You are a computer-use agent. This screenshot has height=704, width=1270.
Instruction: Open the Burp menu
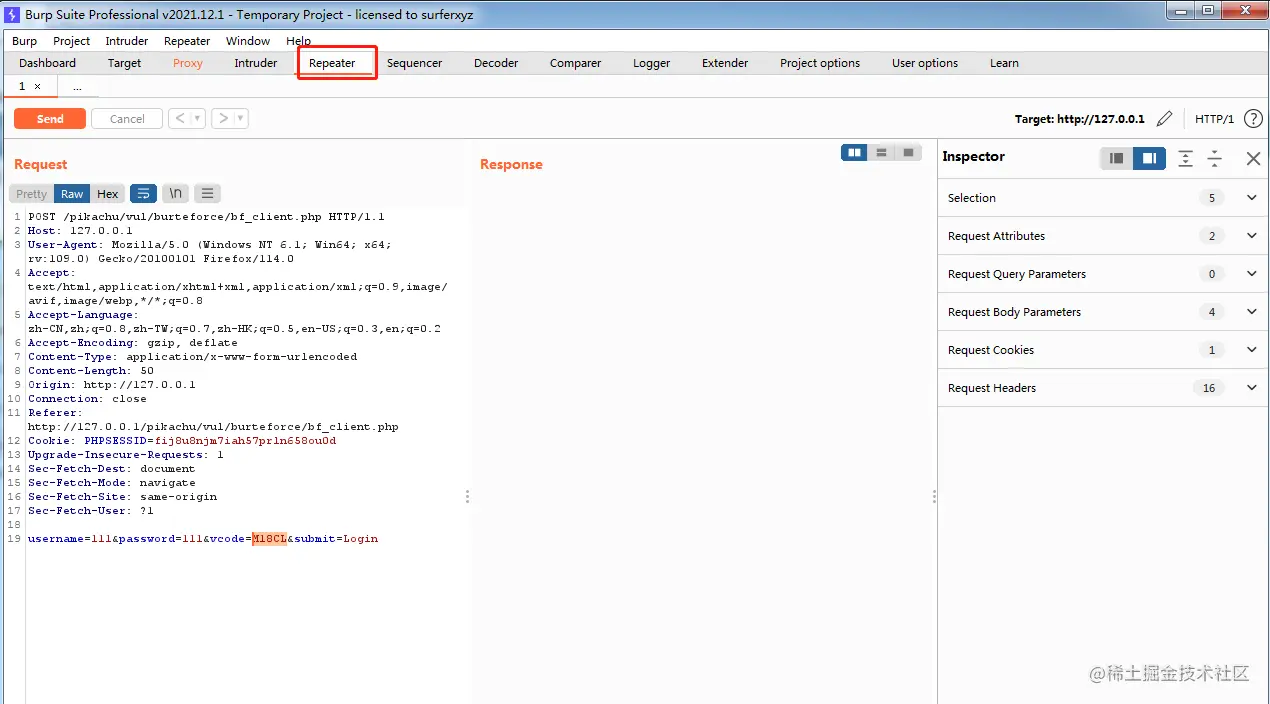25,41
